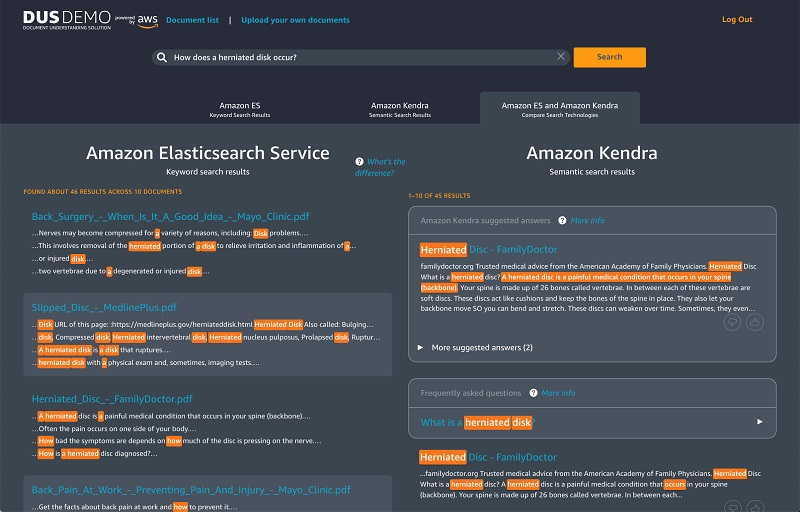Image resolution: width=800 pixels, height=512 pixels.
Task: Click Amazon Kendra semantic results heading
Action: click(592, 153)
